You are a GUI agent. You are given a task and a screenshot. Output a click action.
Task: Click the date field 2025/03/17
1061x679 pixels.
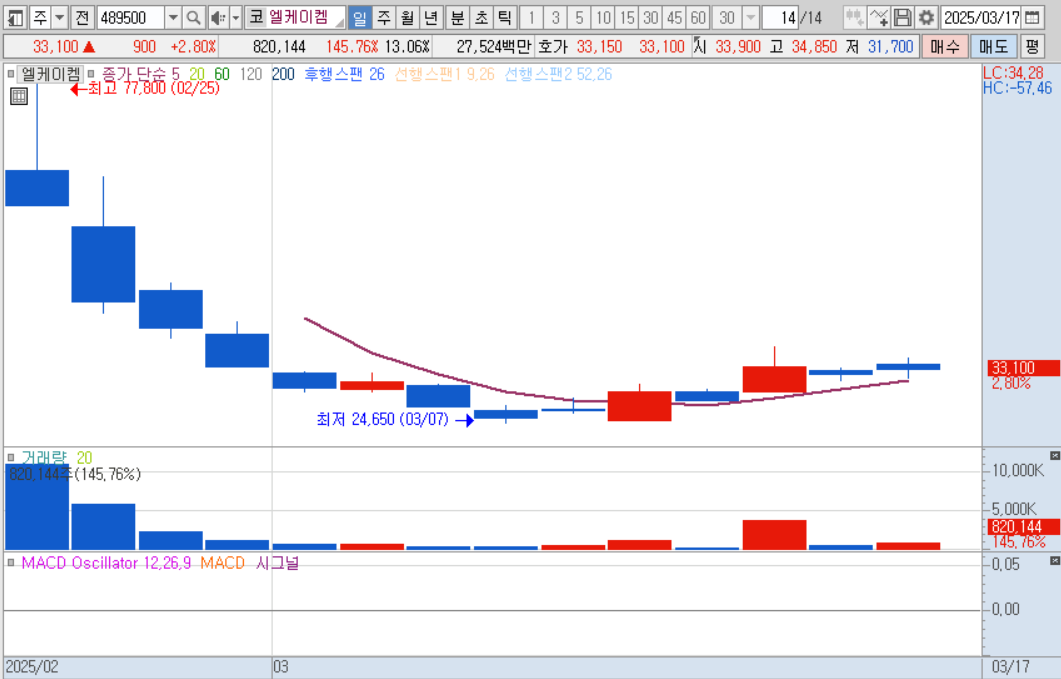[x=981, y=18]
